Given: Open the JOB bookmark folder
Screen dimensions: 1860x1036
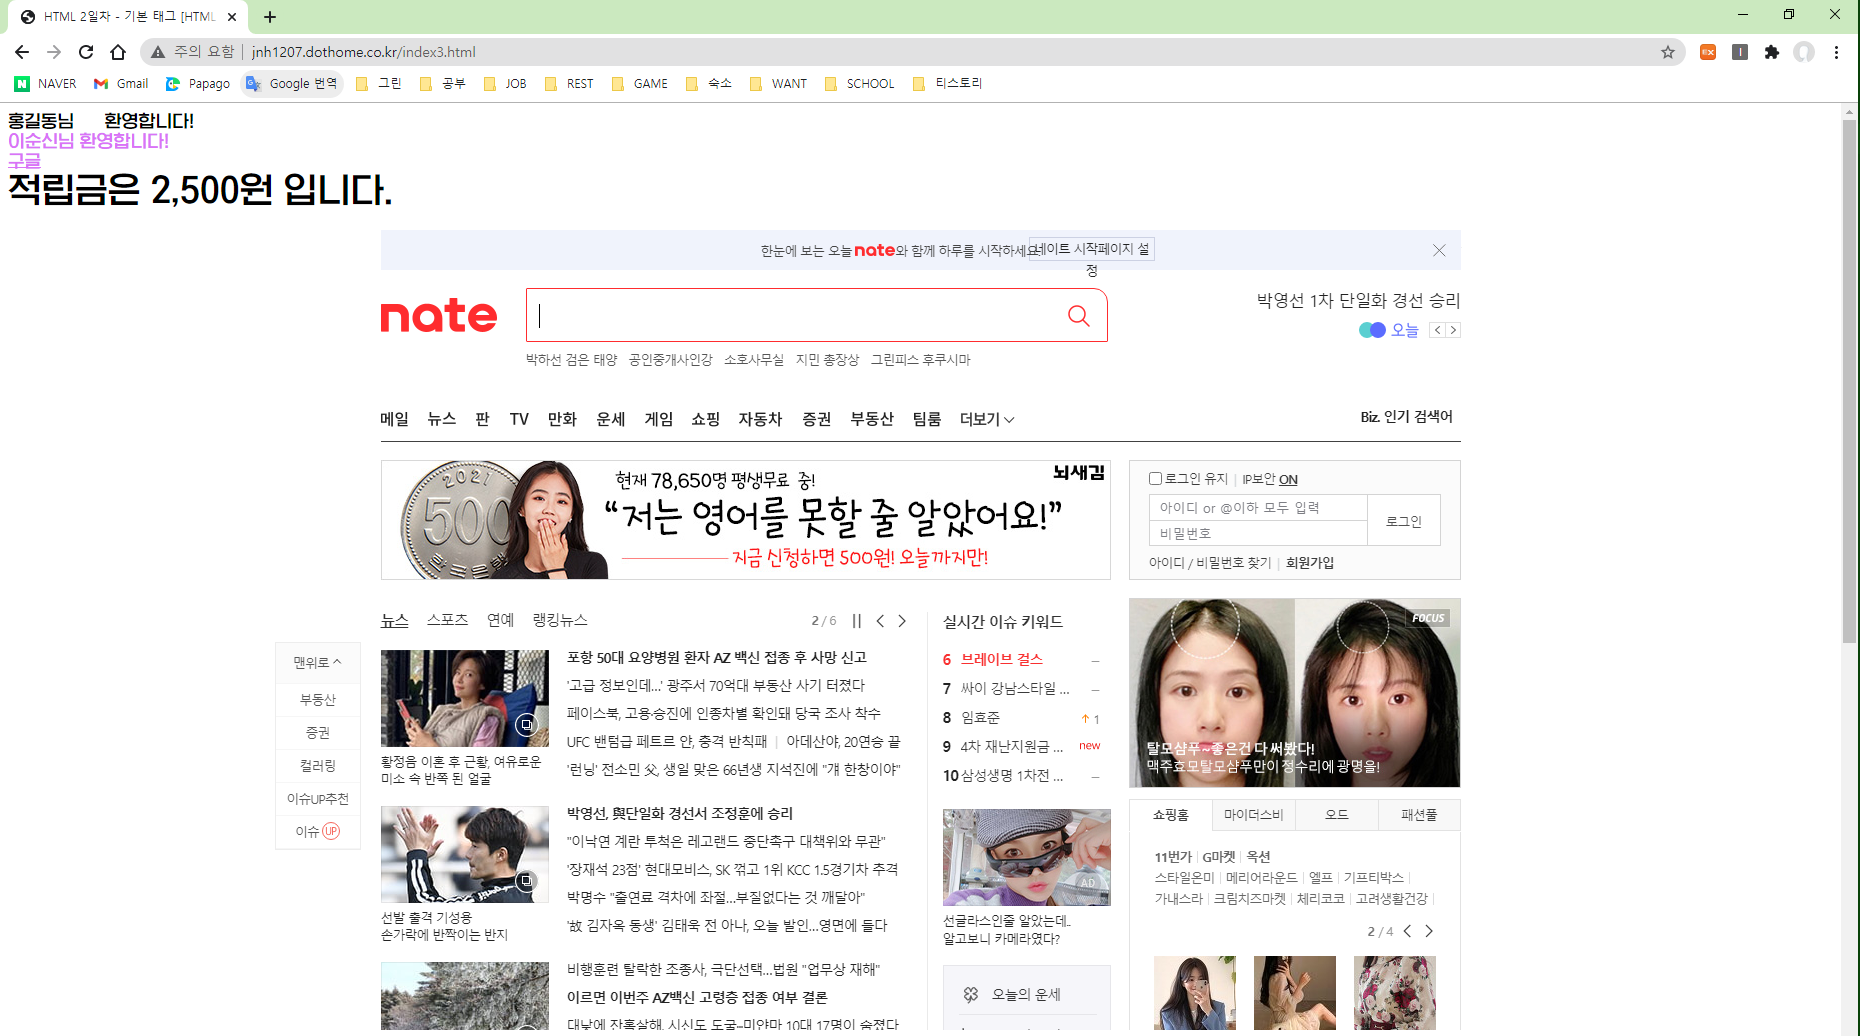Looking at the screenshot, I should click(505, 84).
